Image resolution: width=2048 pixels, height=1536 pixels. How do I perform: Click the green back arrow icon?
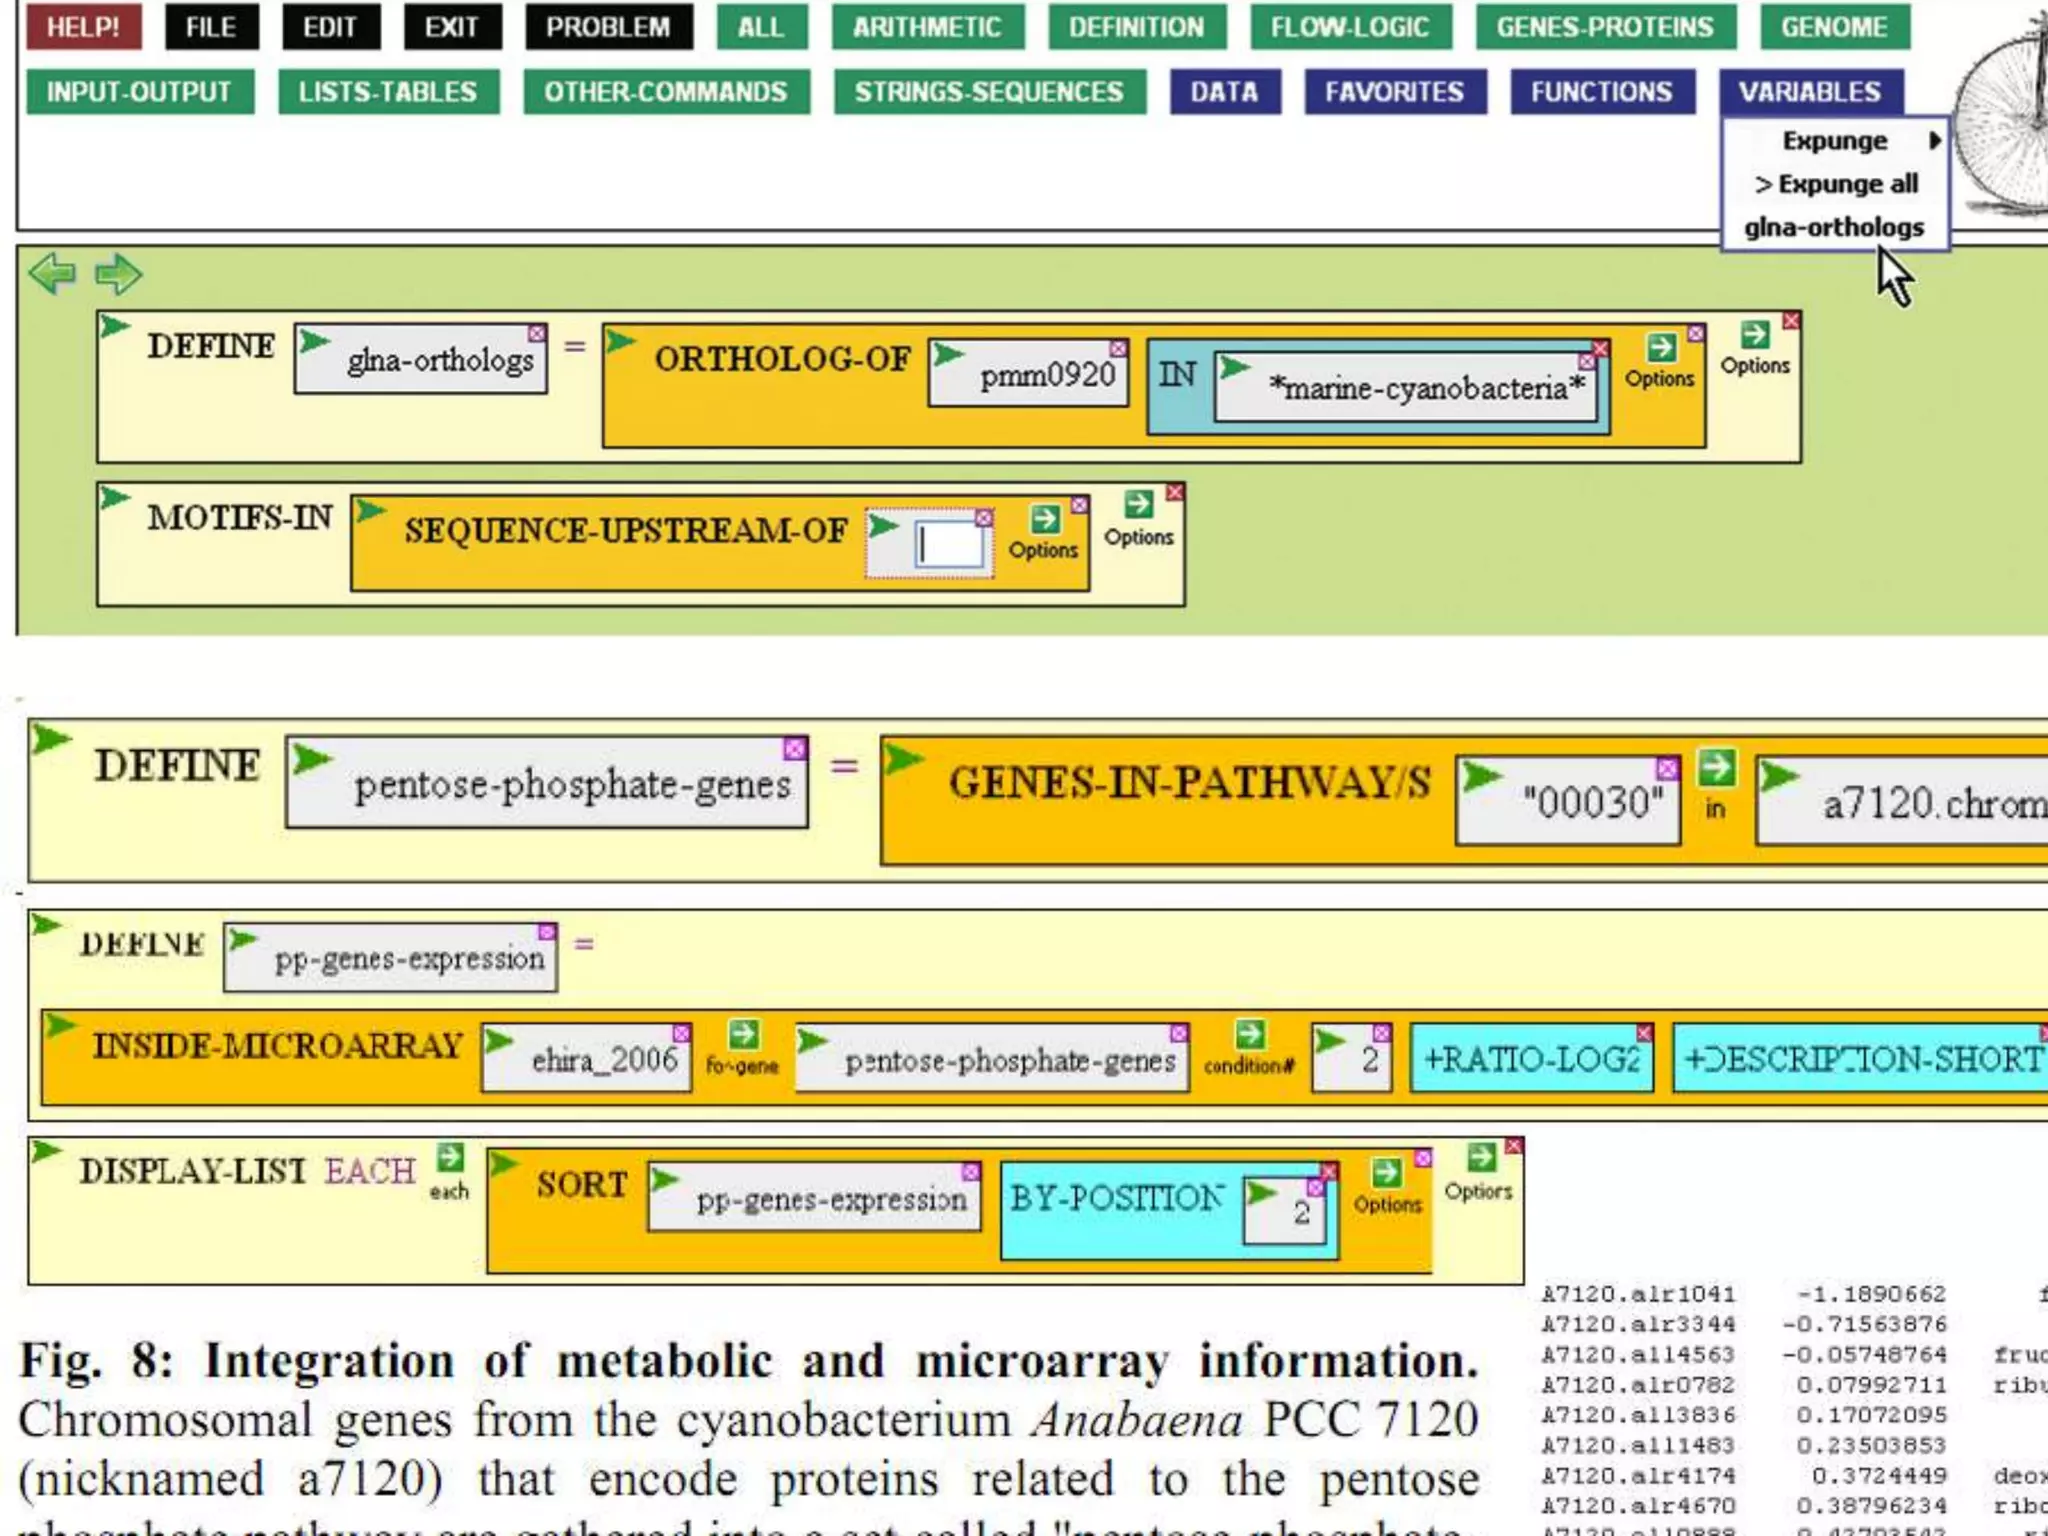point(52,274)
